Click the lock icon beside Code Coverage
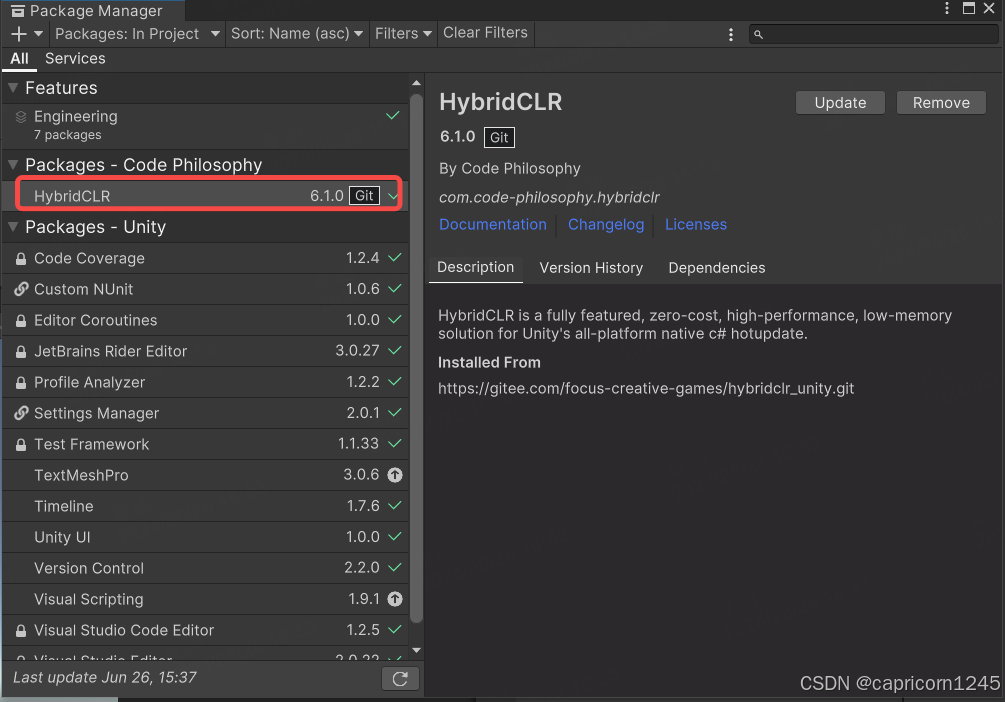 [21, 258]
